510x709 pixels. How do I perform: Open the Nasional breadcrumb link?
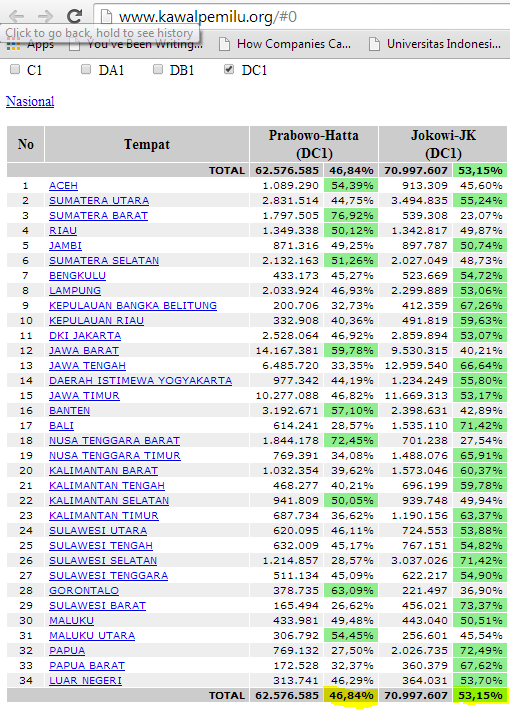30,101
